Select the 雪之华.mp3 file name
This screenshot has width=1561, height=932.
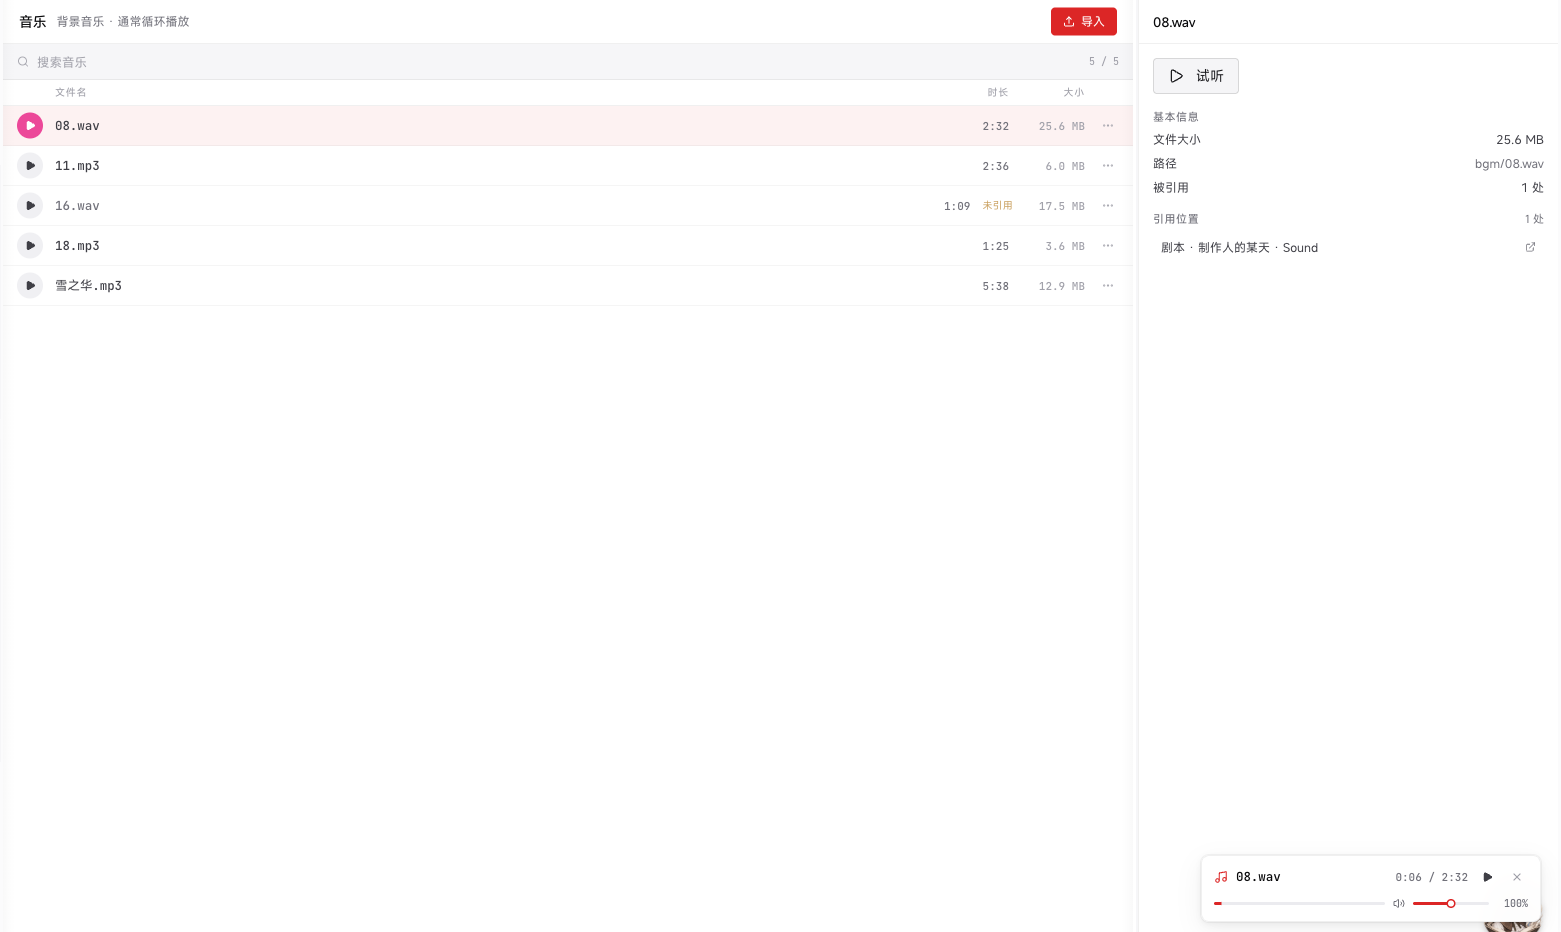pyautogui.click(x=88, y=286)
